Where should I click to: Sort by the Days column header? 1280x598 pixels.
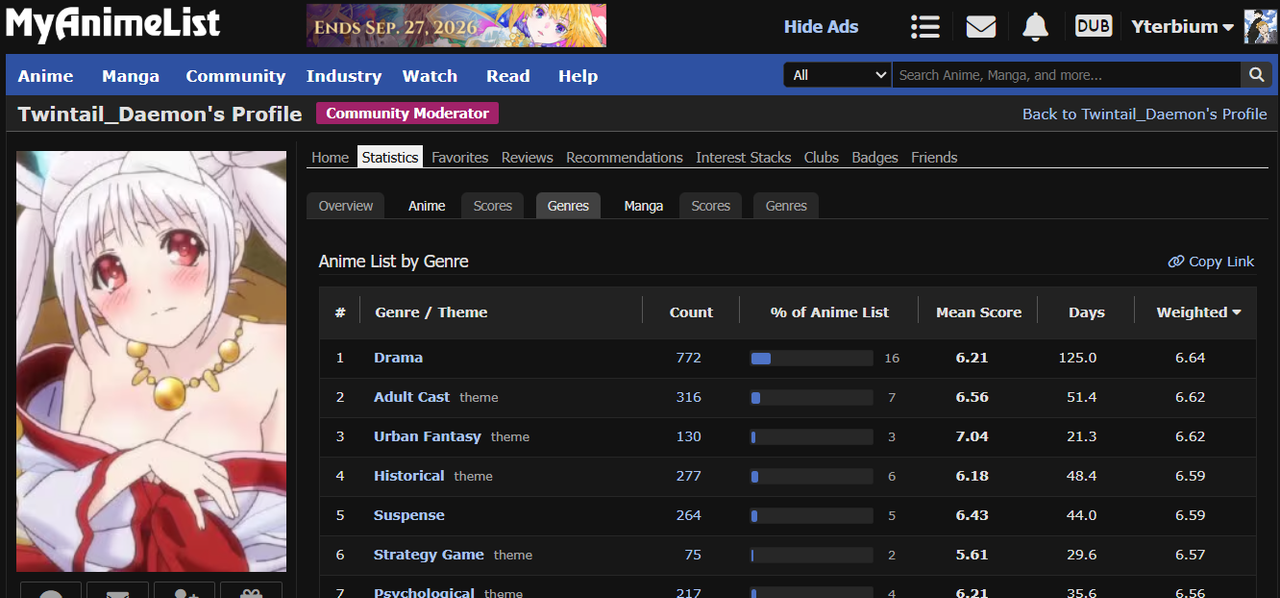pyautogui.click(x=1086, y=312)
